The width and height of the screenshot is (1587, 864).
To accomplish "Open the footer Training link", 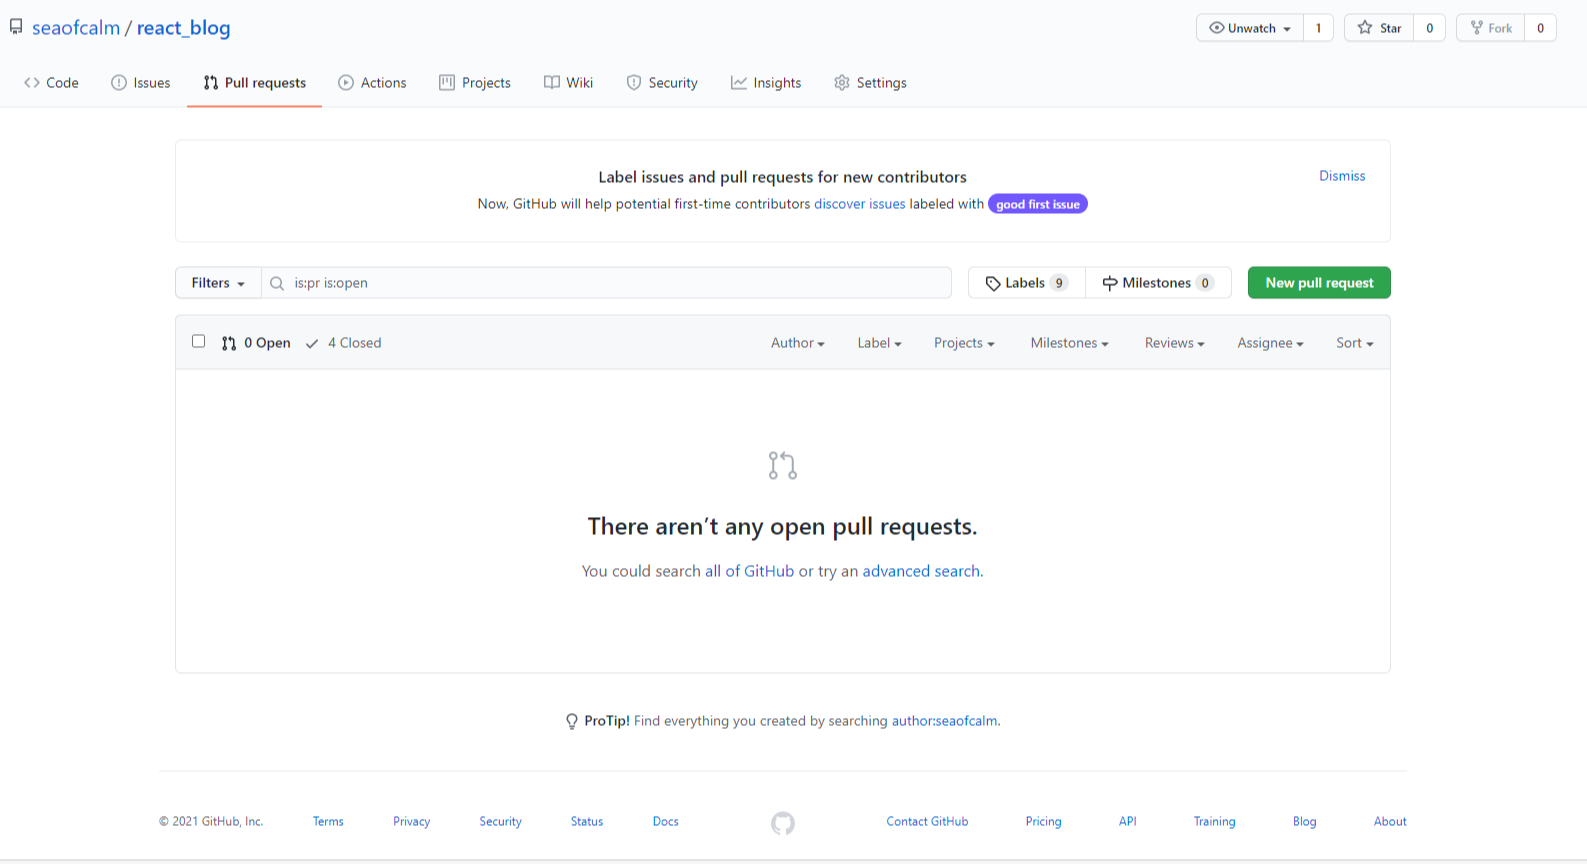I will (1214, 822).
